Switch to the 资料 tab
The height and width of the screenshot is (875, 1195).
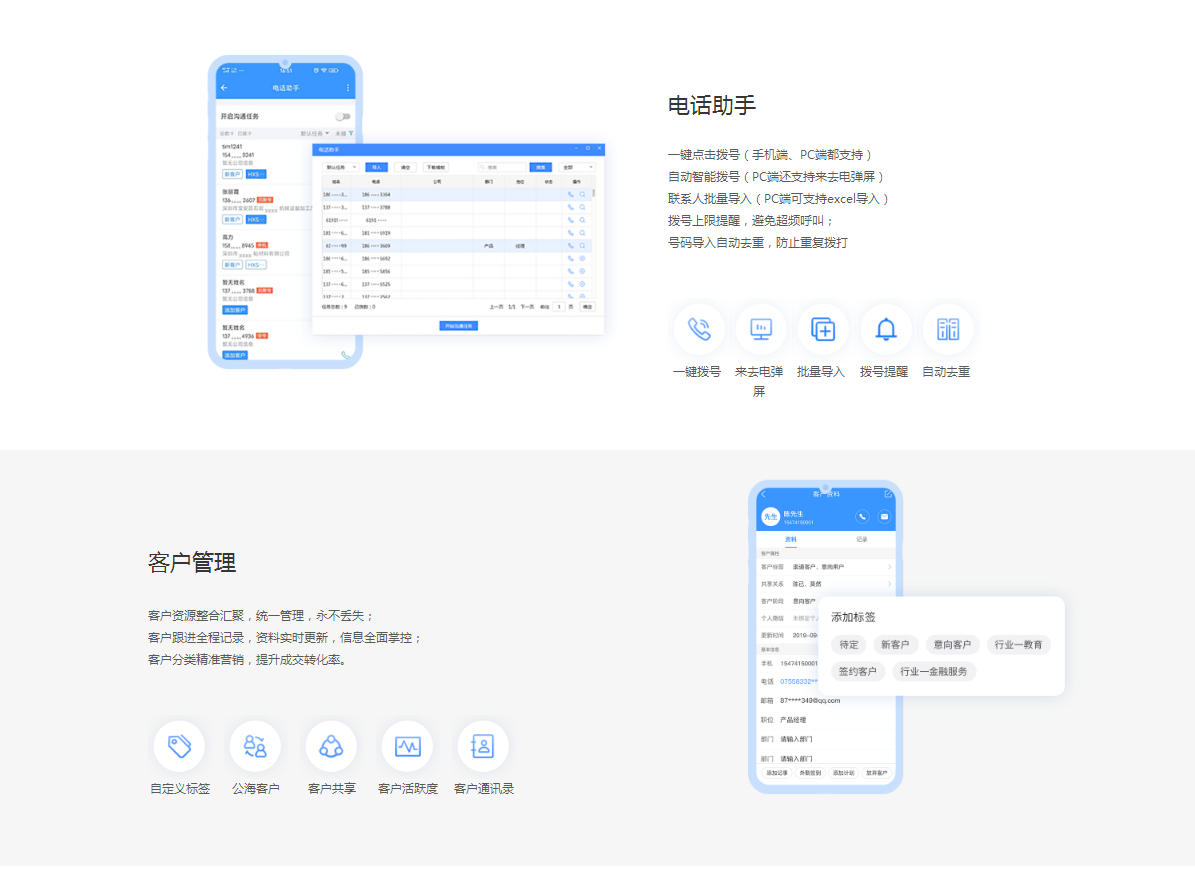point(791,539)
